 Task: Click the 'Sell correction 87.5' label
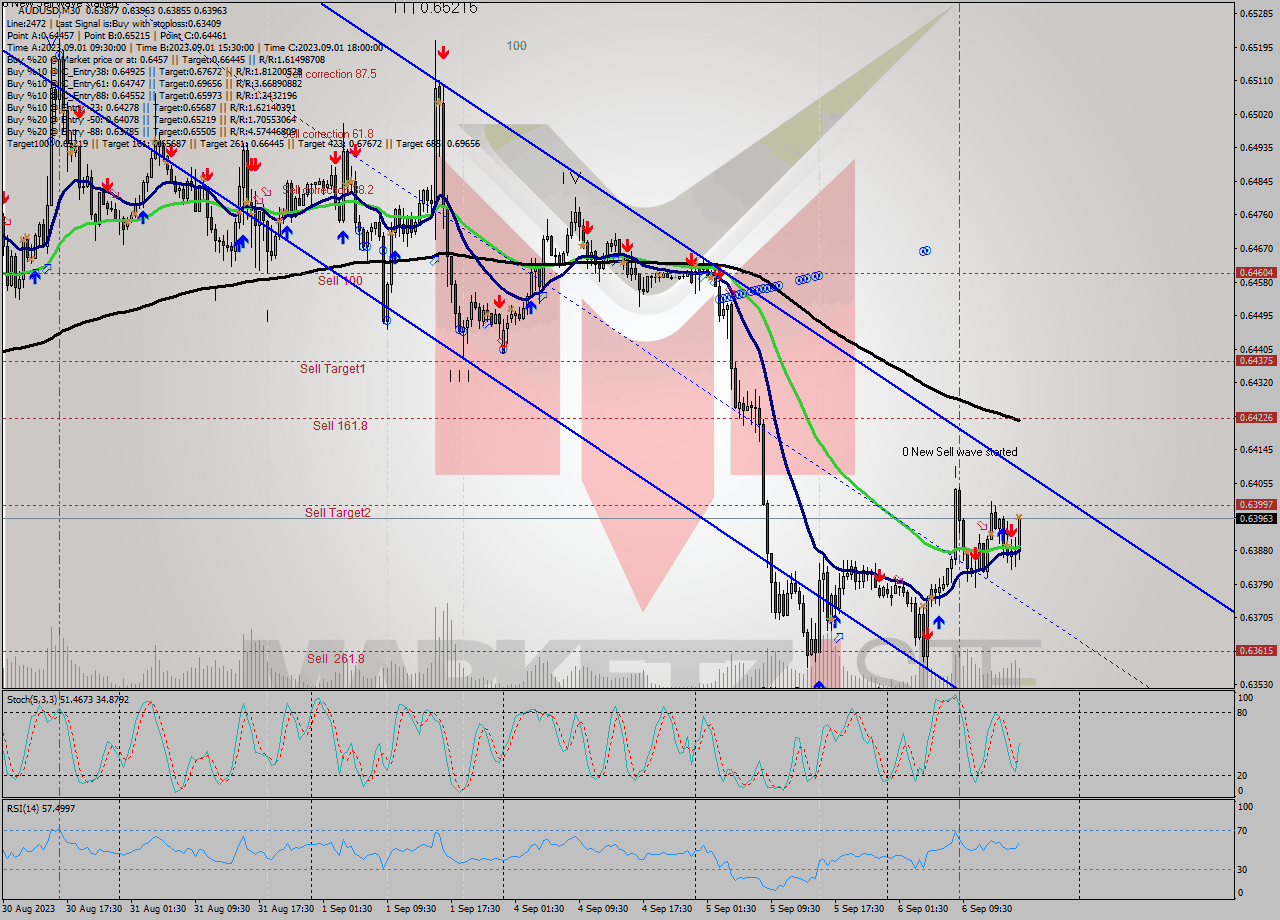[331, 74]
